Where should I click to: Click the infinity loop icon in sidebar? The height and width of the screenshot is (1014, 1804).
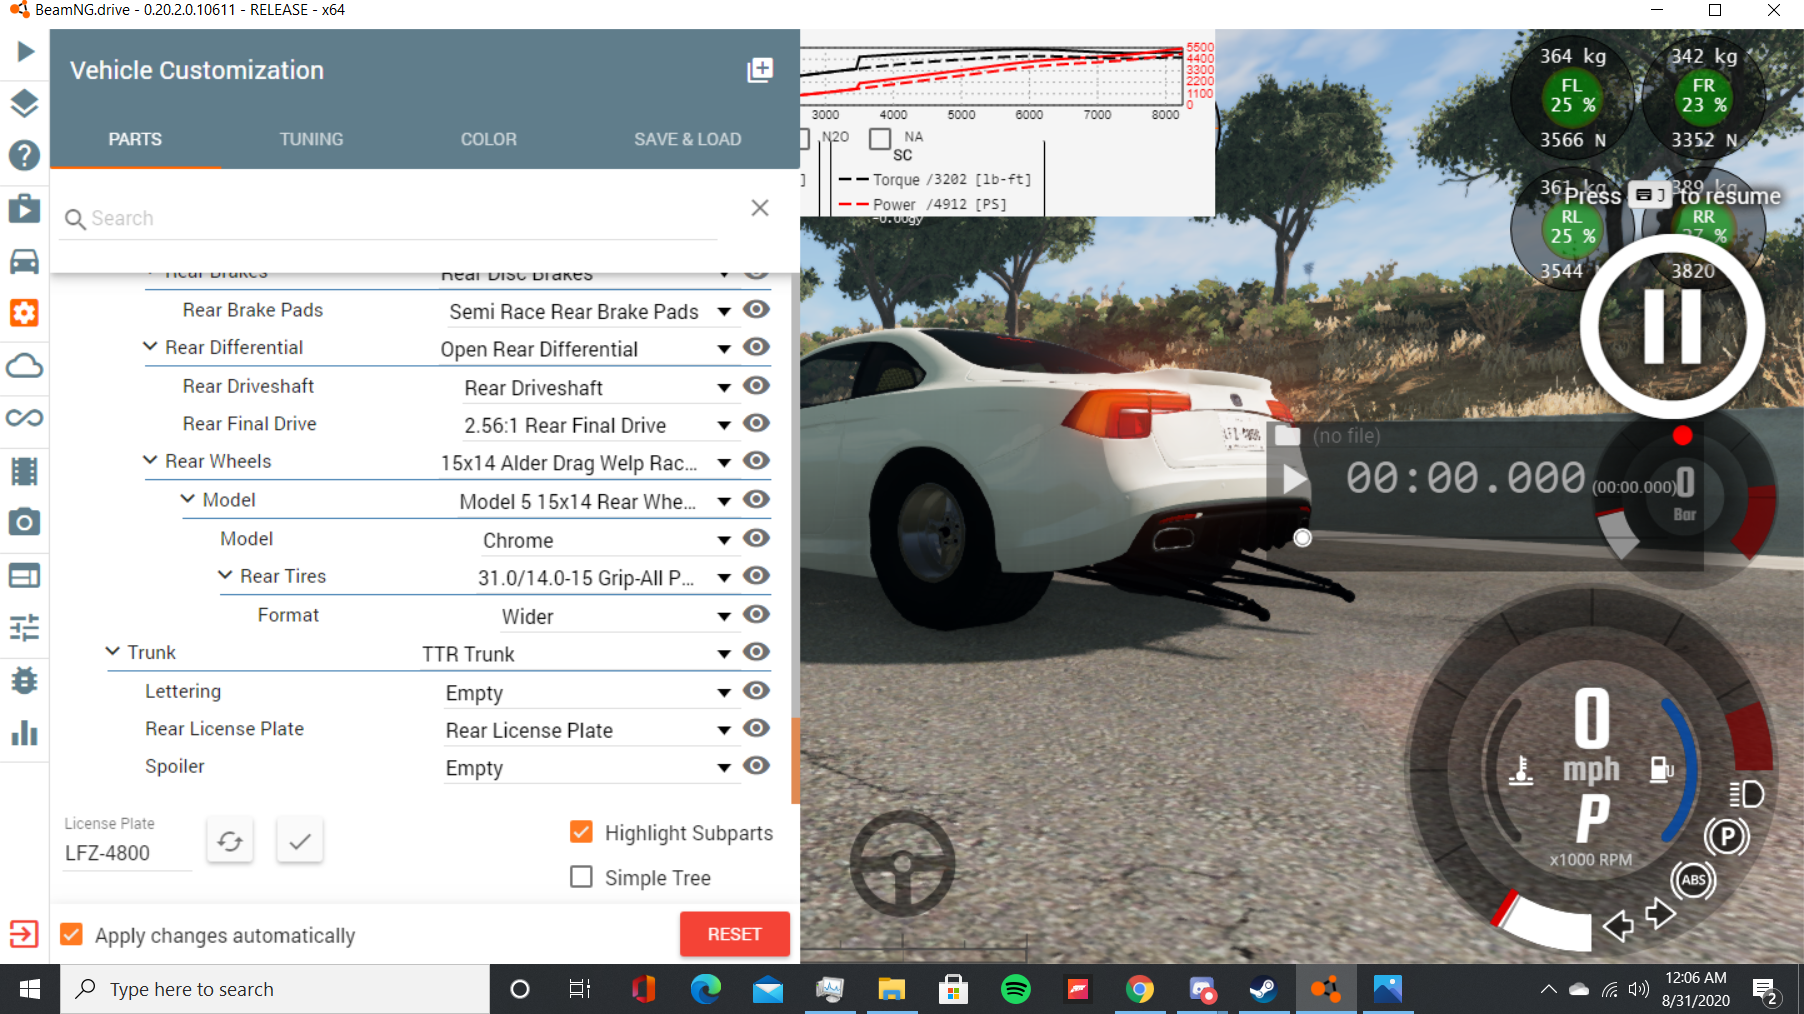(x=25, y=417)
